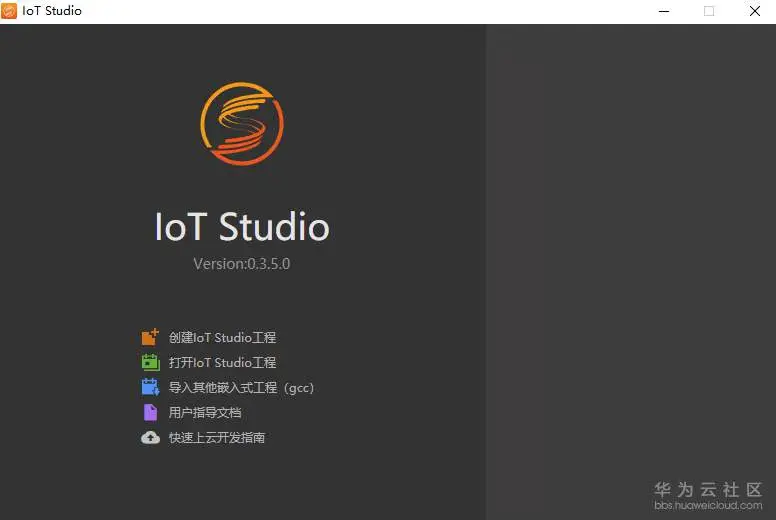Open 打开IoT Studio工程 link

(x=222, y=362)
